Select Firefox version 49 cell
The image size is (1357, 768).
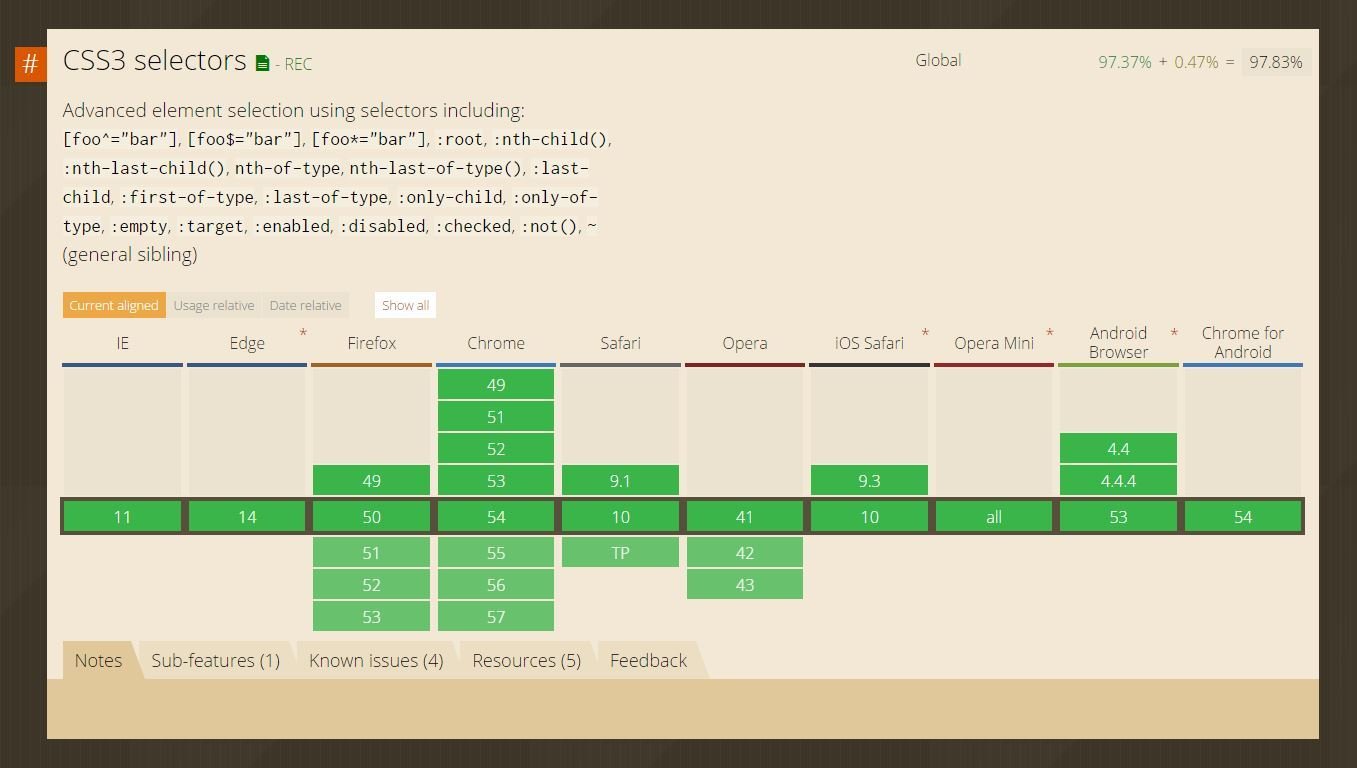click(371, 481)
